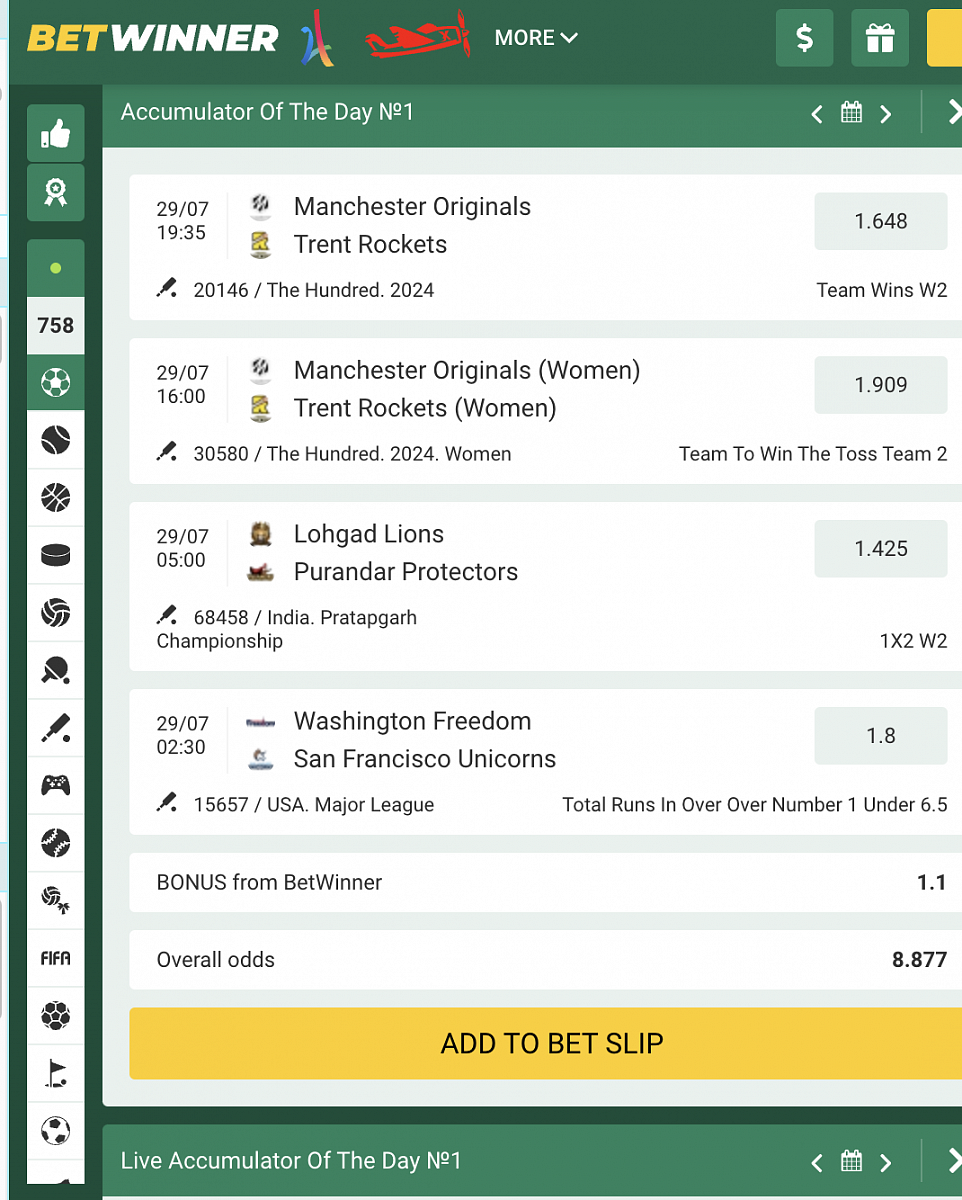Select the basketball sport icon

click(56, 497)
